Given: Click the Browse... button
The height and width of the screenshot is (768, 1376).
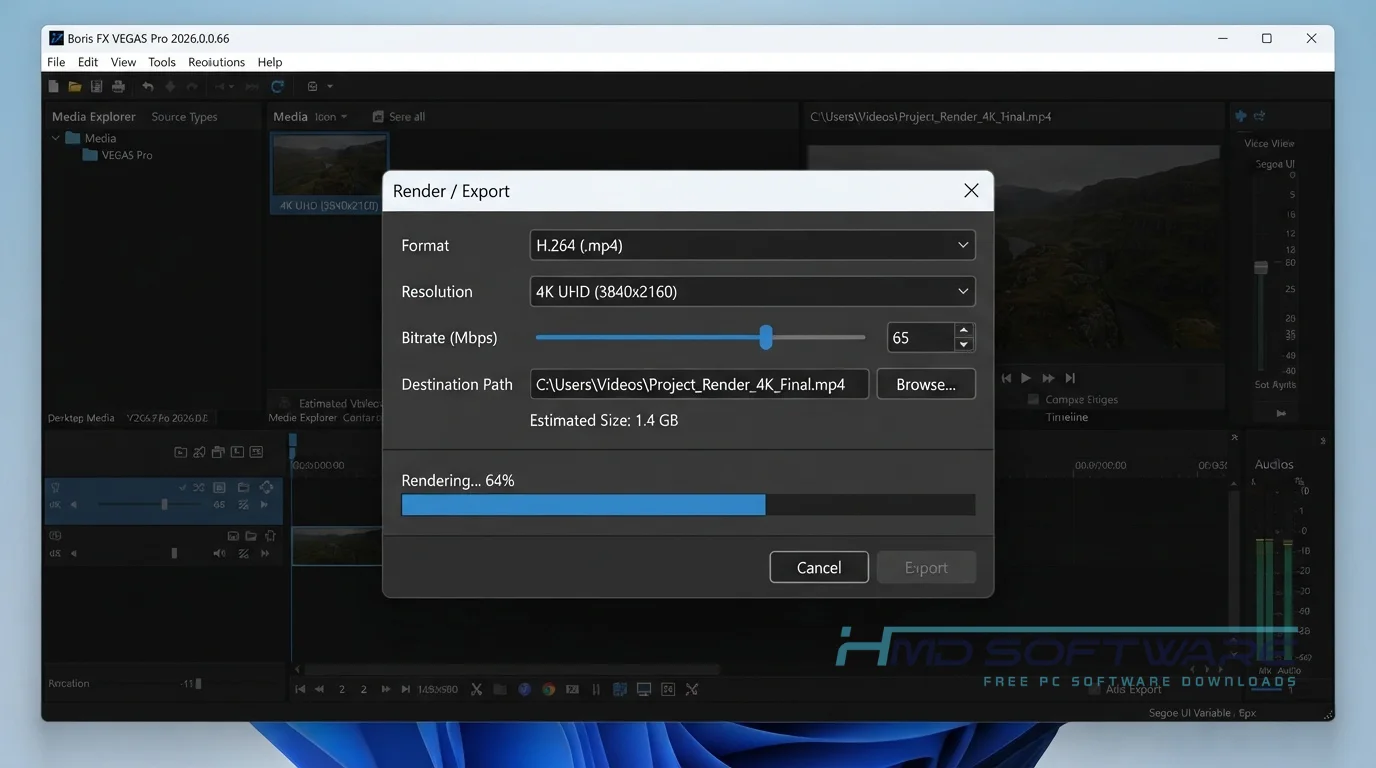Looking at the screenshot, I should [x=926, y=384].
